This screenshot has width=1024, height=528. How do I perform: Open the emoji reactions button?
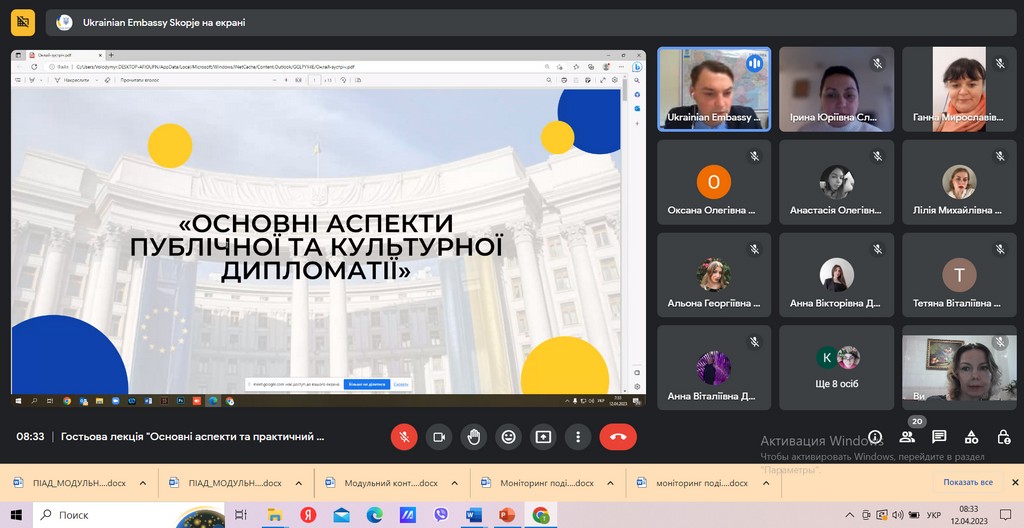[508, 437]
